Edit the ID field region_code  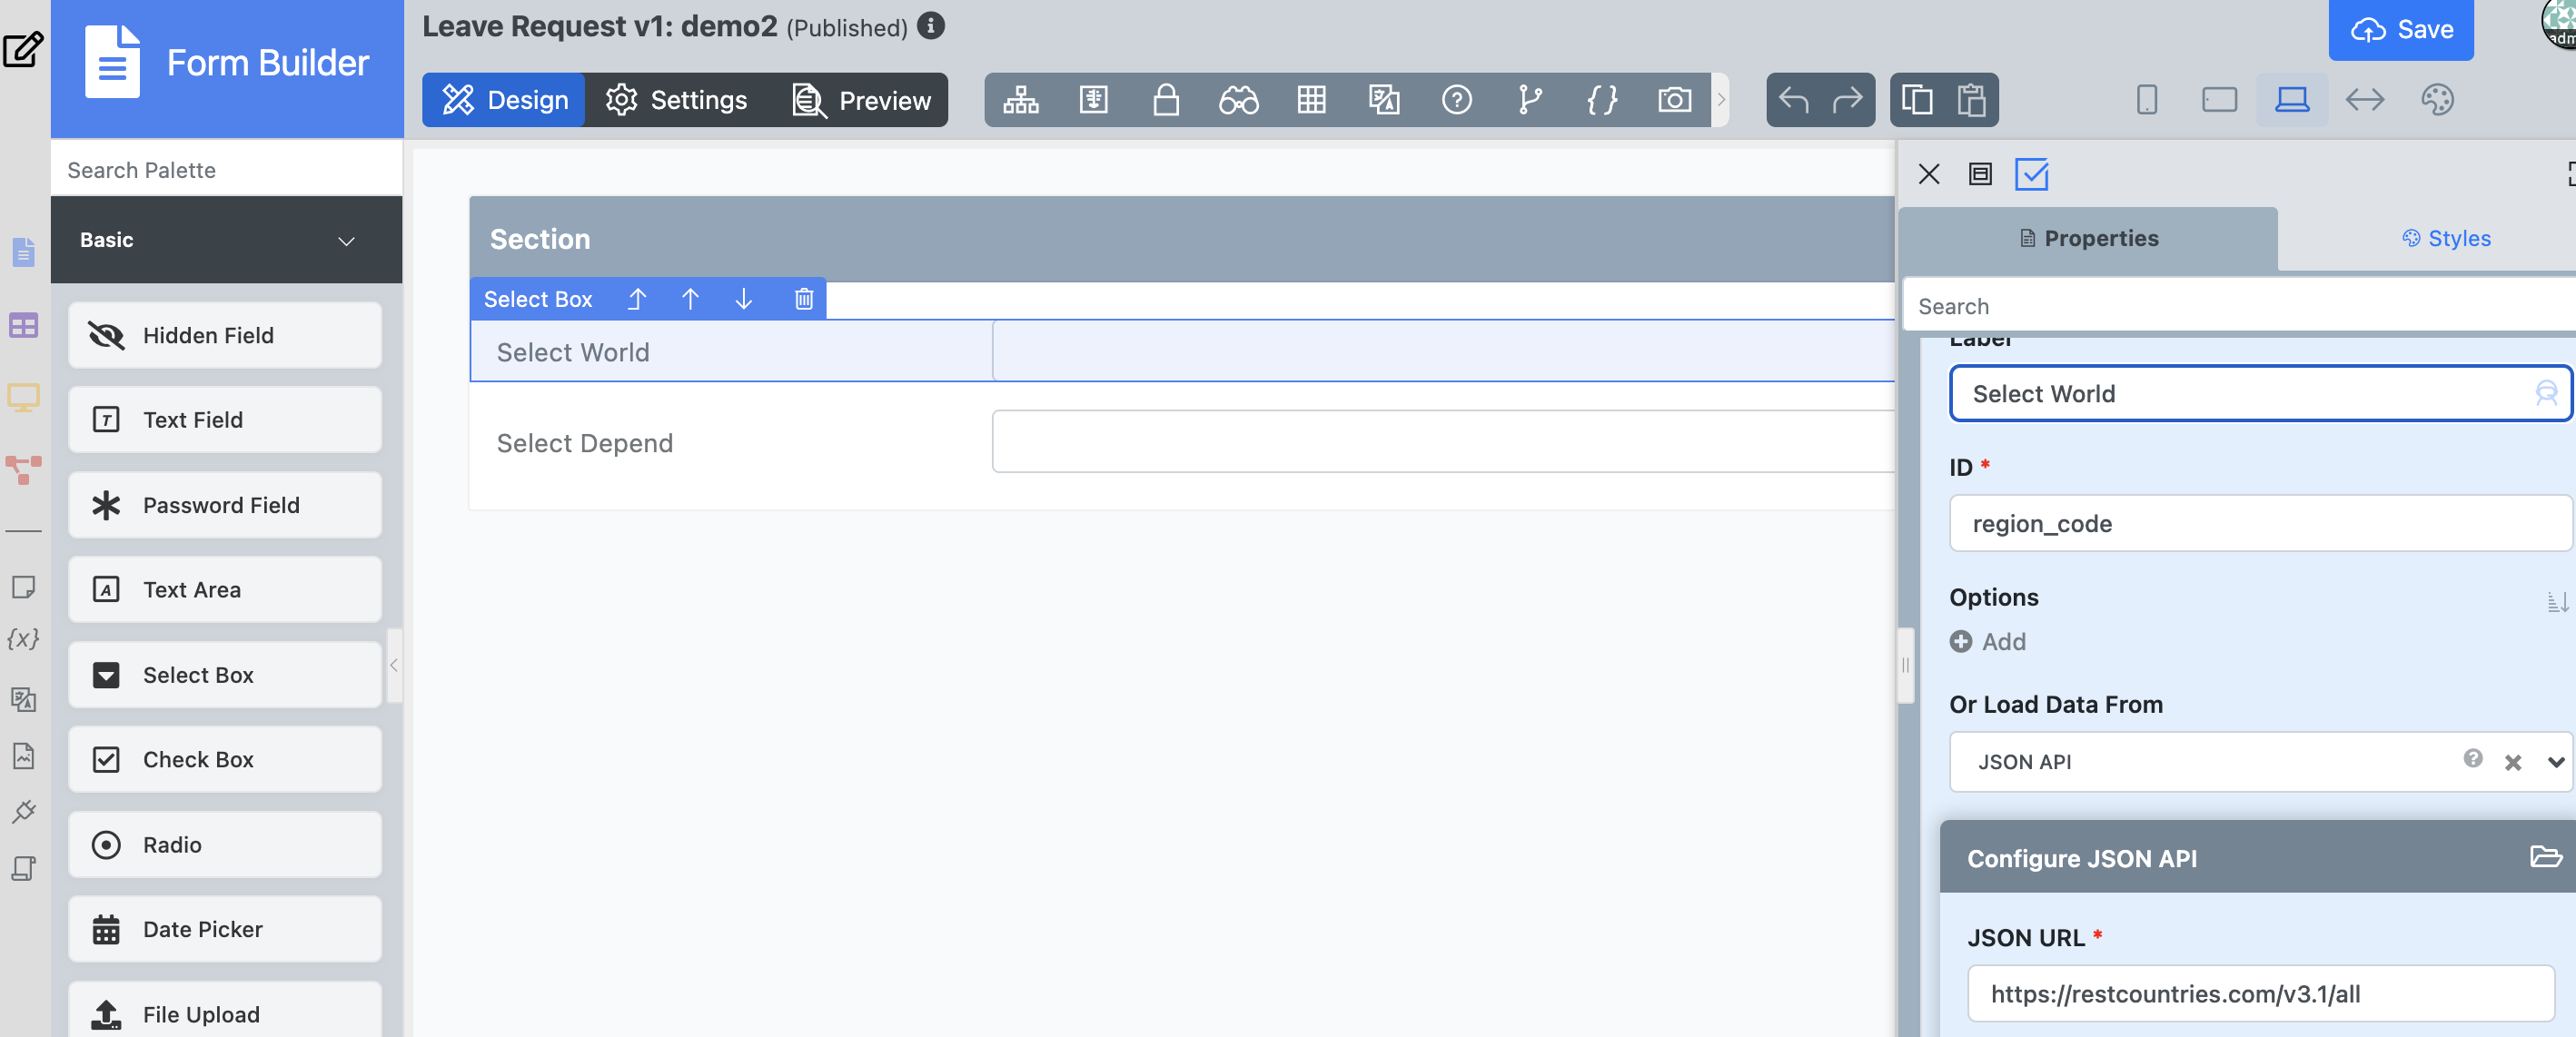[x=2260, y=523]
